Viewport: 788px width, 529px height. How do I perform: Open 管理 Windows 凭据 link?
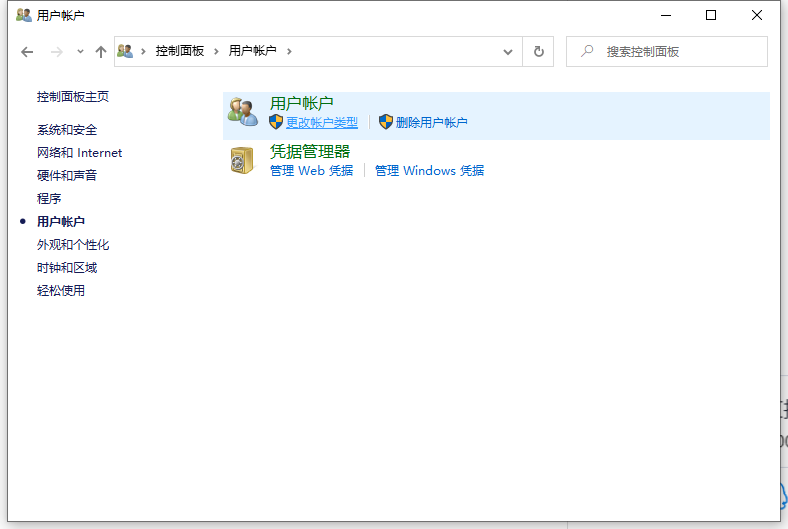(x=429, y=171)
